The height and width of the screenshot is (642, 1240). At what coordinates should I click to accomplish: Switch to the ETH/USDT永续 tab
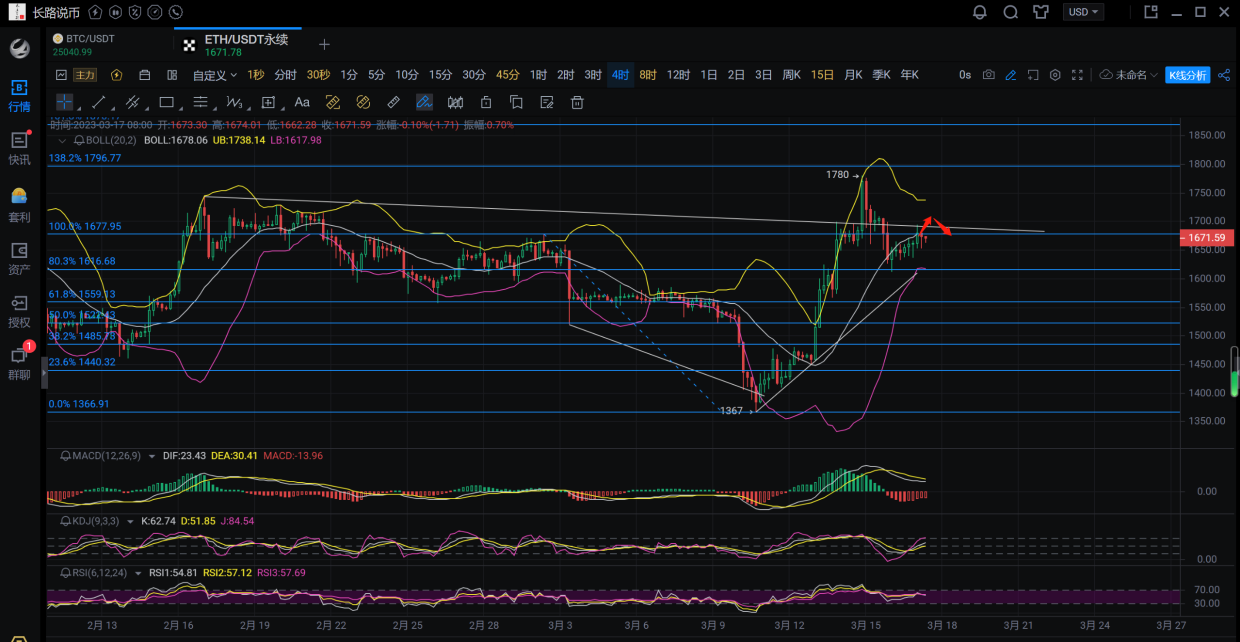pyautogui.click(x=237, y=44)
